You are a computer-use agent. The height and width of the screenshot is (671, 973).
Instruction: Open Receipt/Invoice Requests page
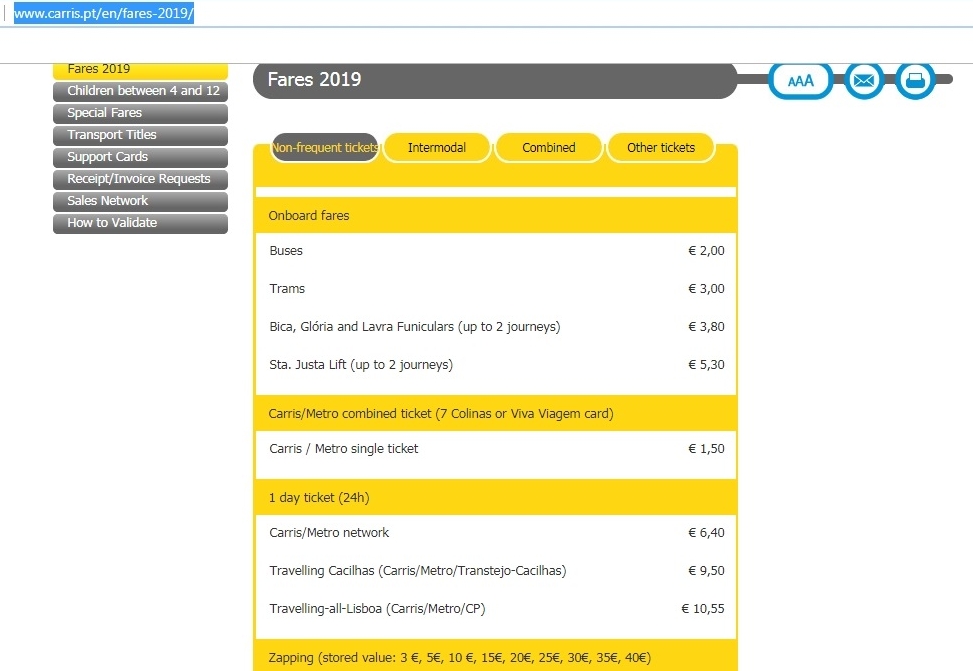click(140, 179)
